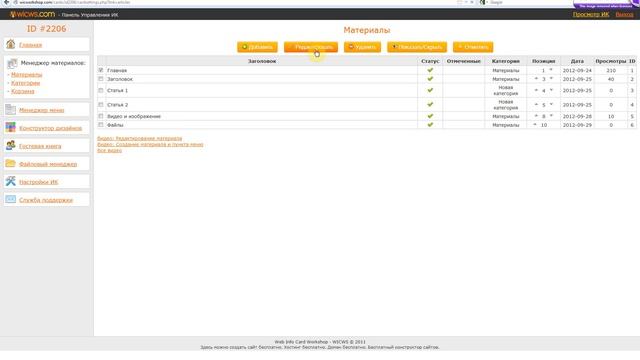Image resolution: width=640 pixels, height=360 pixels.
Task: Click the browser address bar URL
Action: point(75,2)
